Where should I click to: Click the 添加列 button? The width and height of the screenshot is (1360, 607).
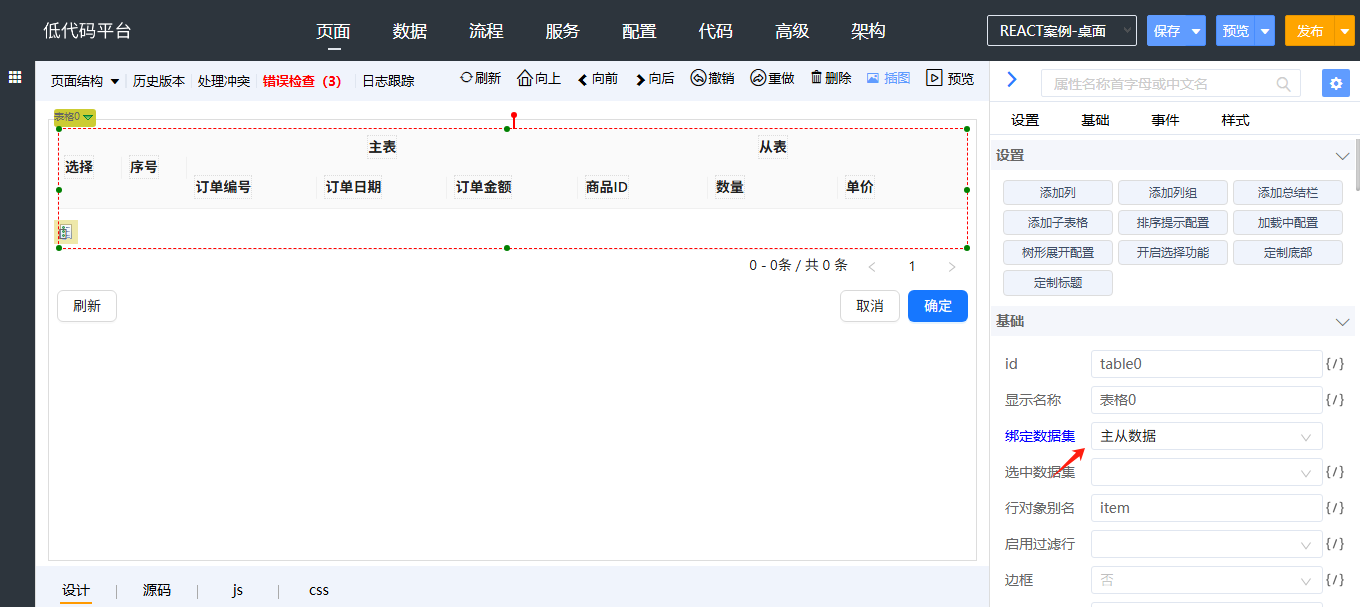pos(1058,193)
